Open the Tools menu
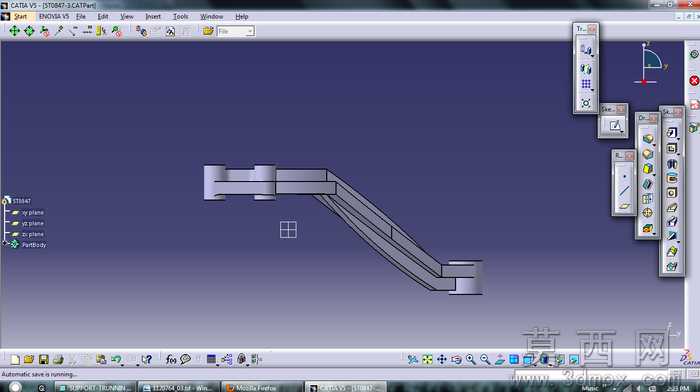700x392 pixels. tap(180, 17)
